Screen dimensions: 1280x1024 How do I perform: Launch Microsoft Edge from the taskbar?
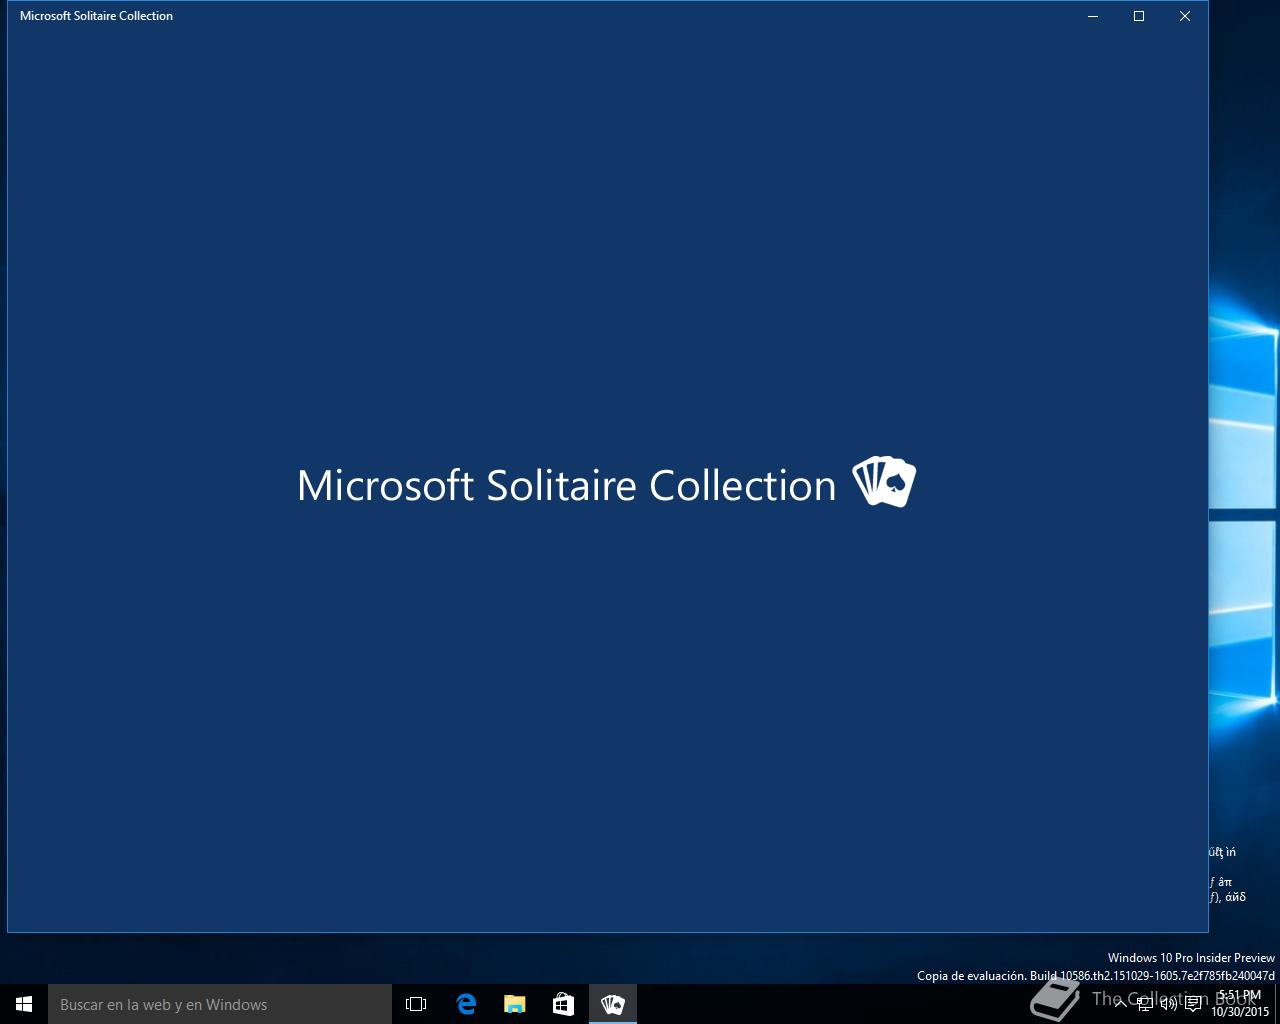point(465,1004)
